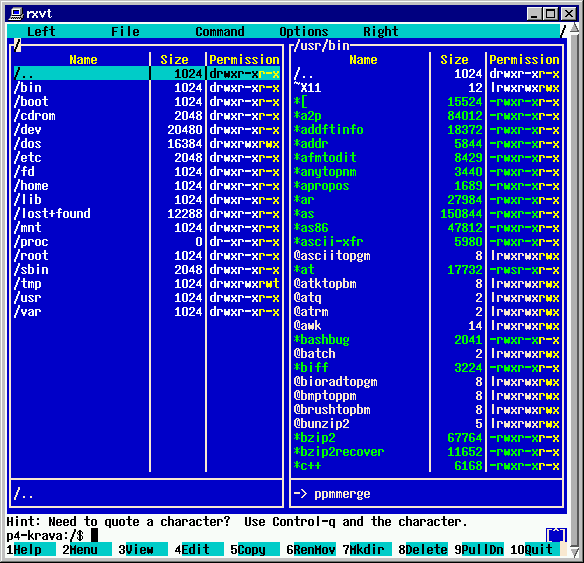The image size is (584, 563).
Task: Click the scrollbar up arrow
Action: tap(575, 28)
